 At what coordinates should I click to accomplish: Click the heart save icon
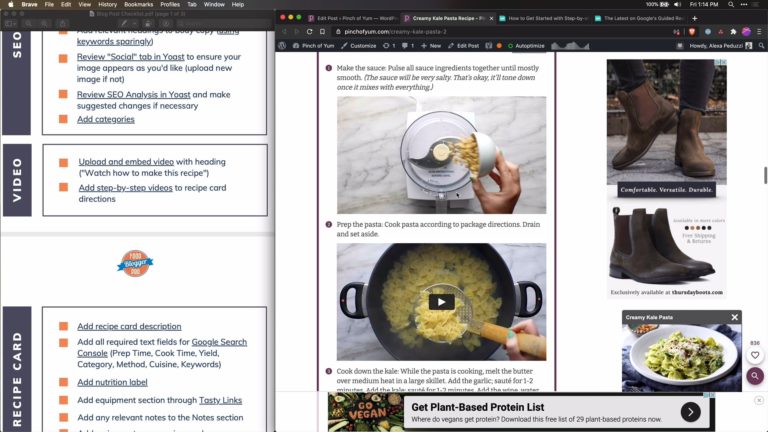pyautogui.click(x=755, y=355)
